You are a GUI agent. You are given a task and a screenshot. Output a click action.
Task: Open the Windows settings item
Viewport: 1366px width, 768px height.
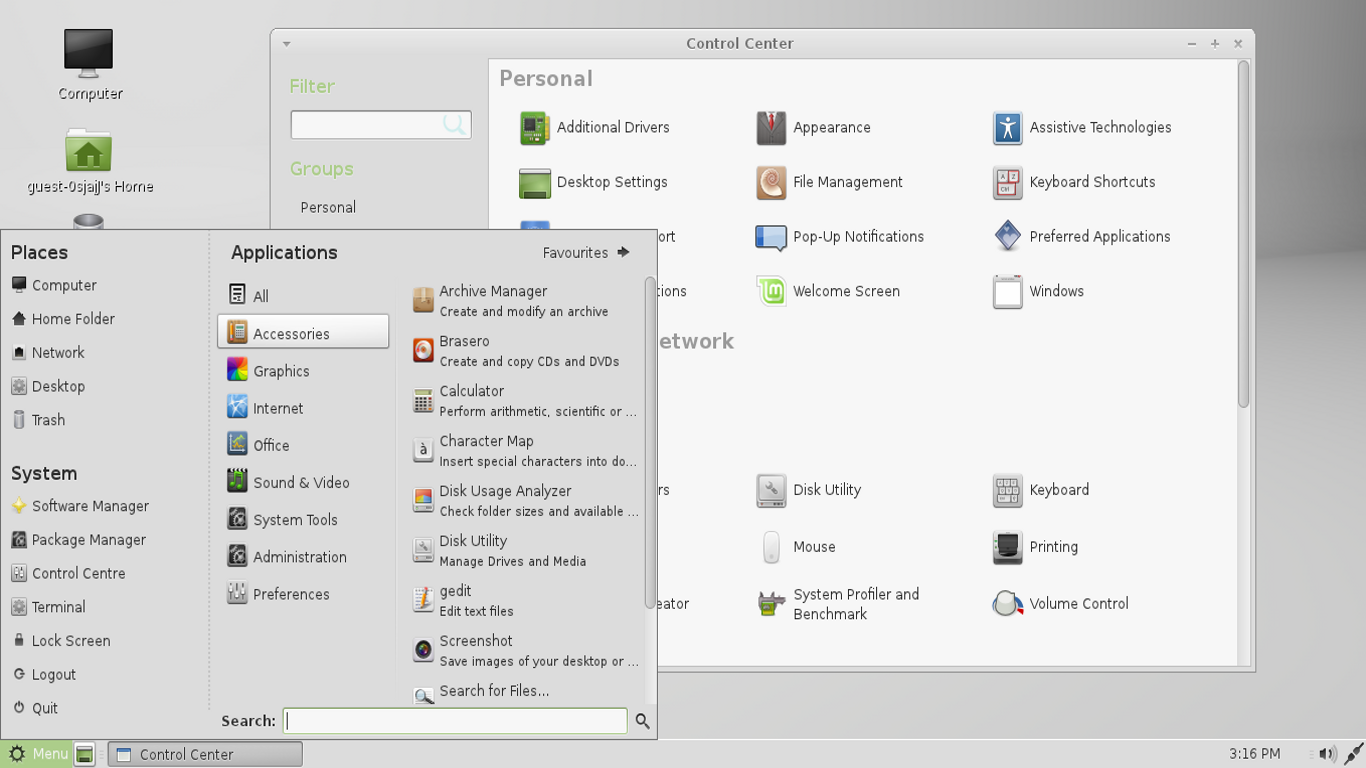point(1038,292)
